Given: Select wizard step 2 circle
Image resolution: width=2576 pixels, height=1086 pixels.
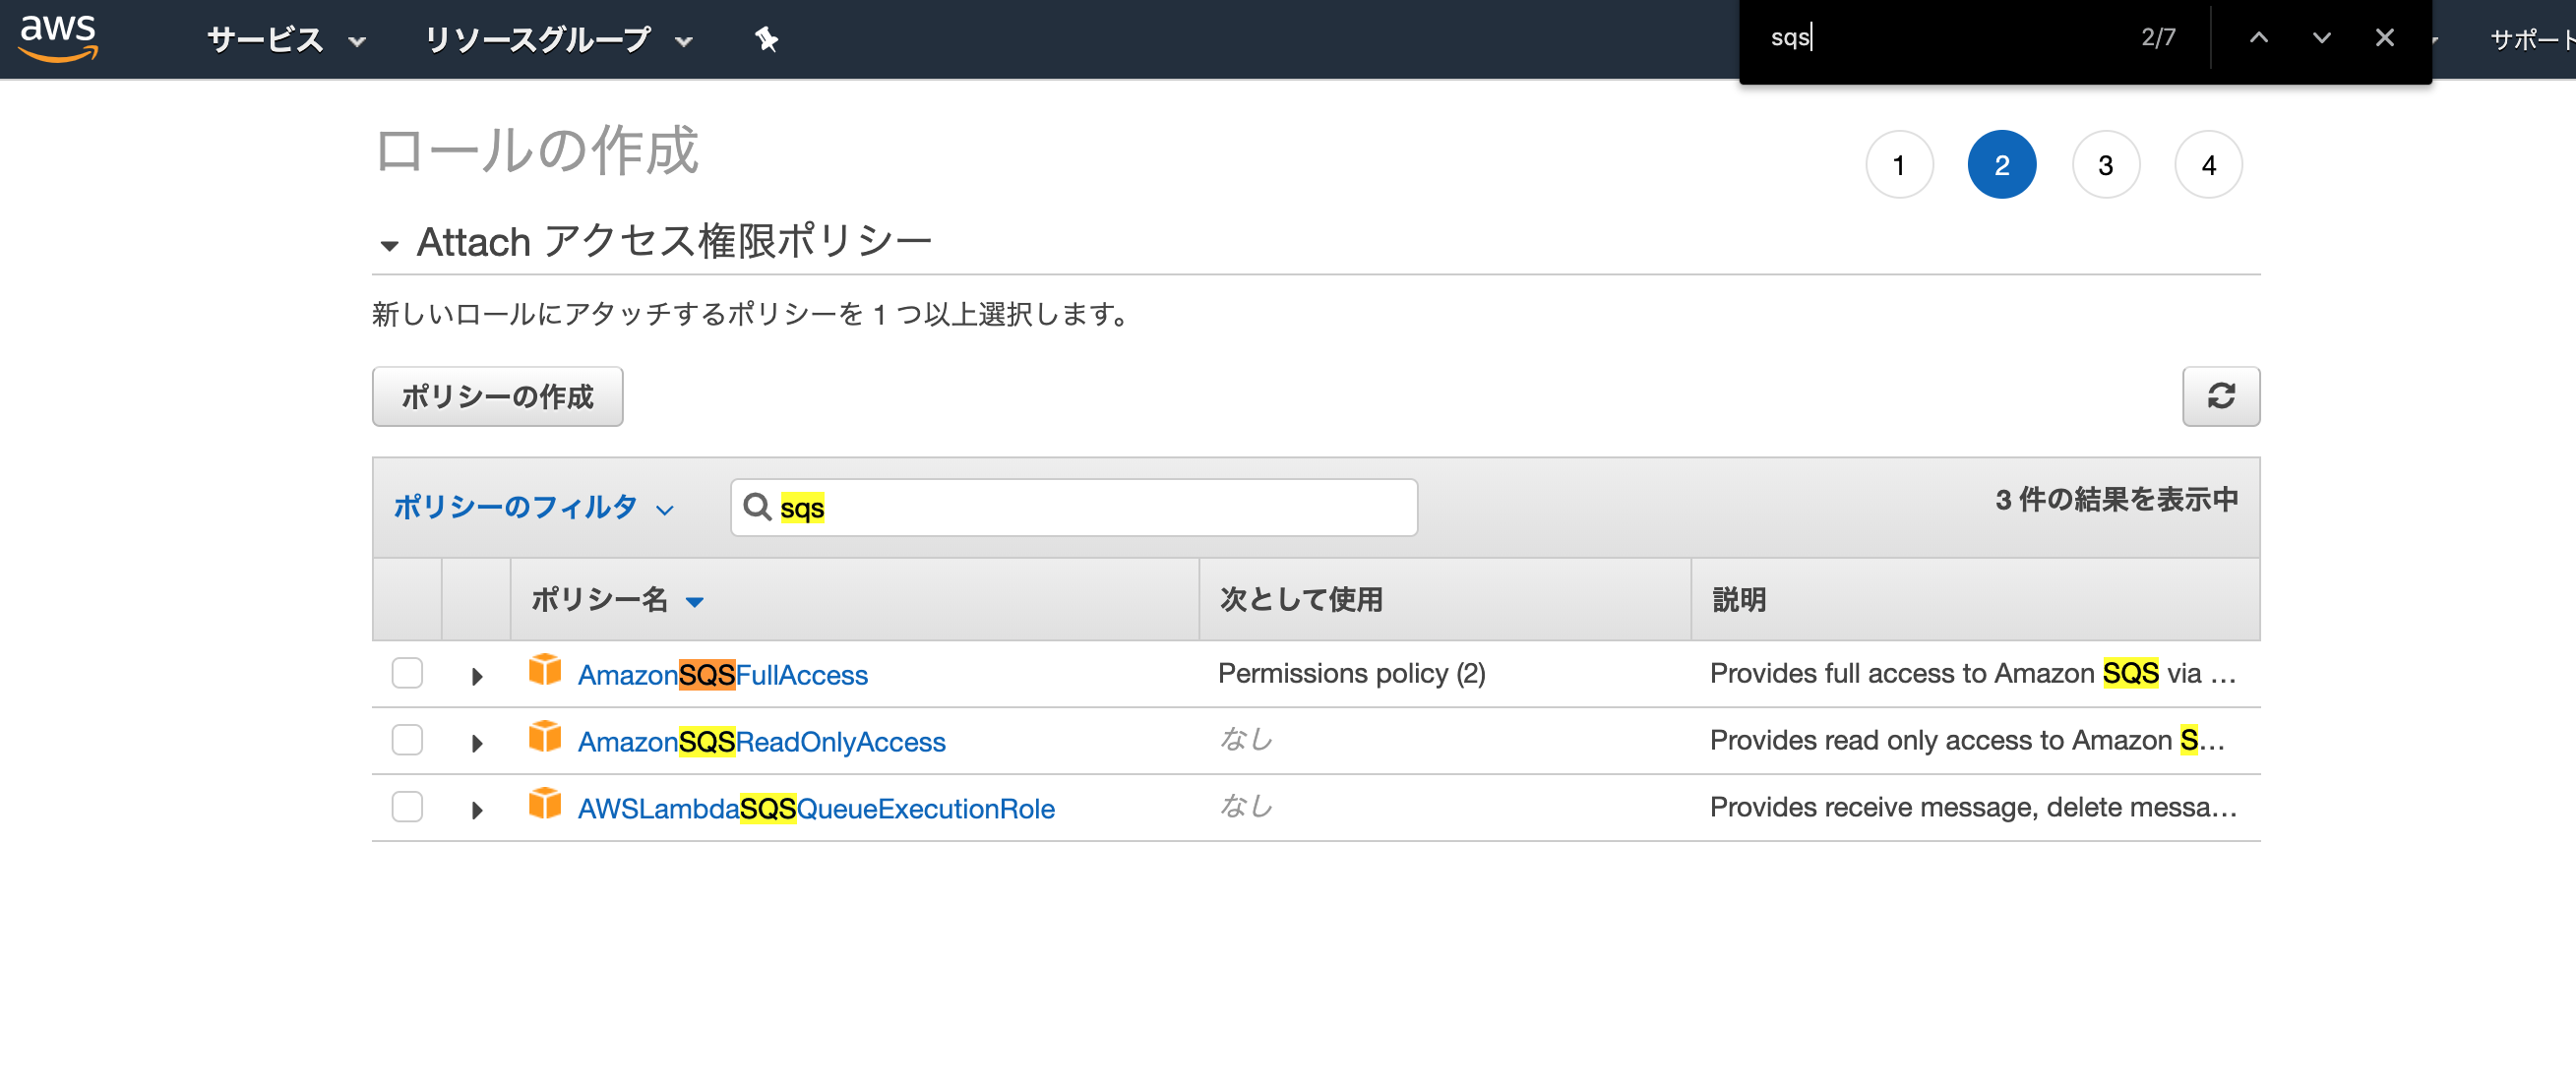Looking at the screenshot, I should [2001, 165].
